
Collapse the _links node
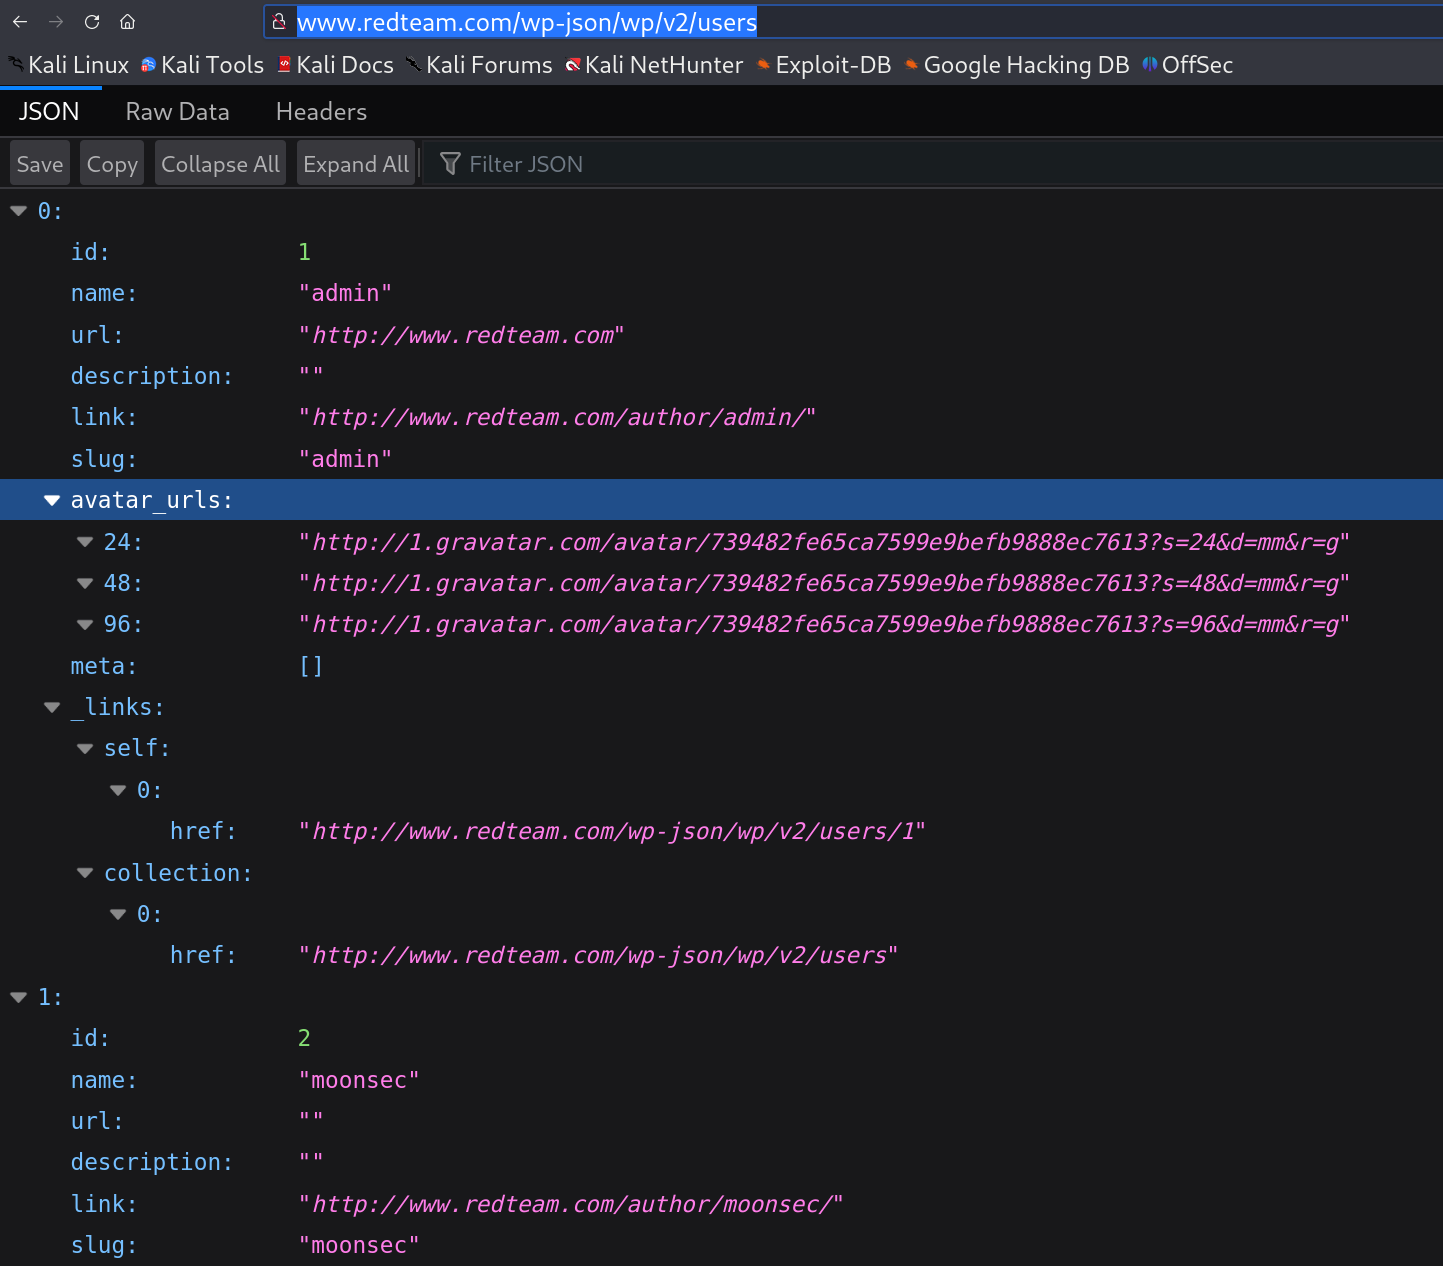point(52,707)
